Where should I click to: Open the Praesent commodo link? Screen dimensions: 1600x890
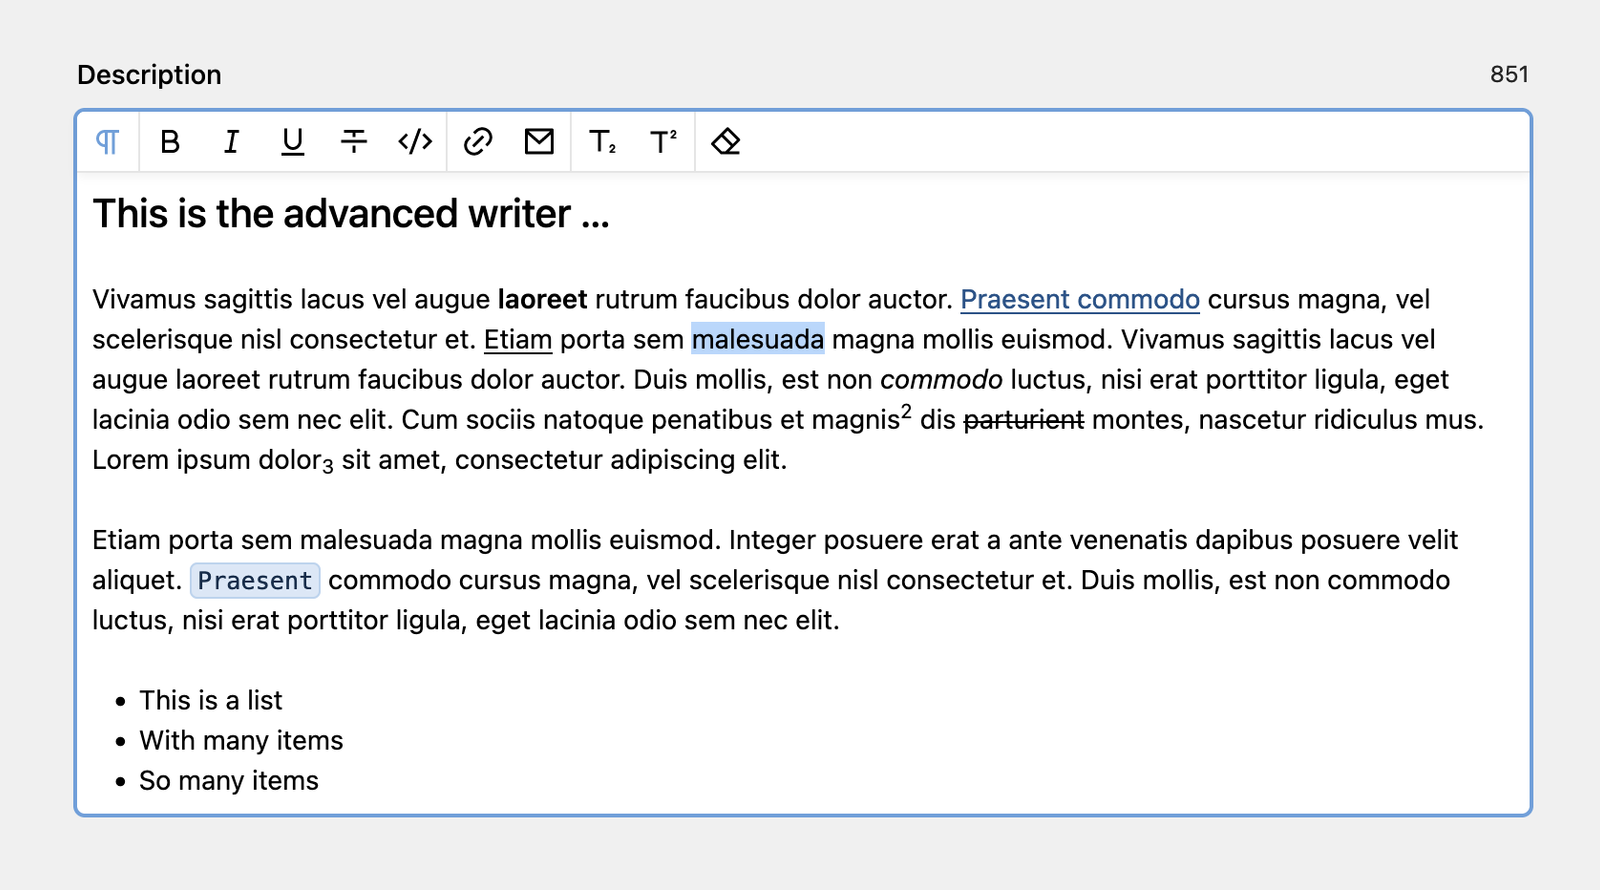tap(1080, 300)
